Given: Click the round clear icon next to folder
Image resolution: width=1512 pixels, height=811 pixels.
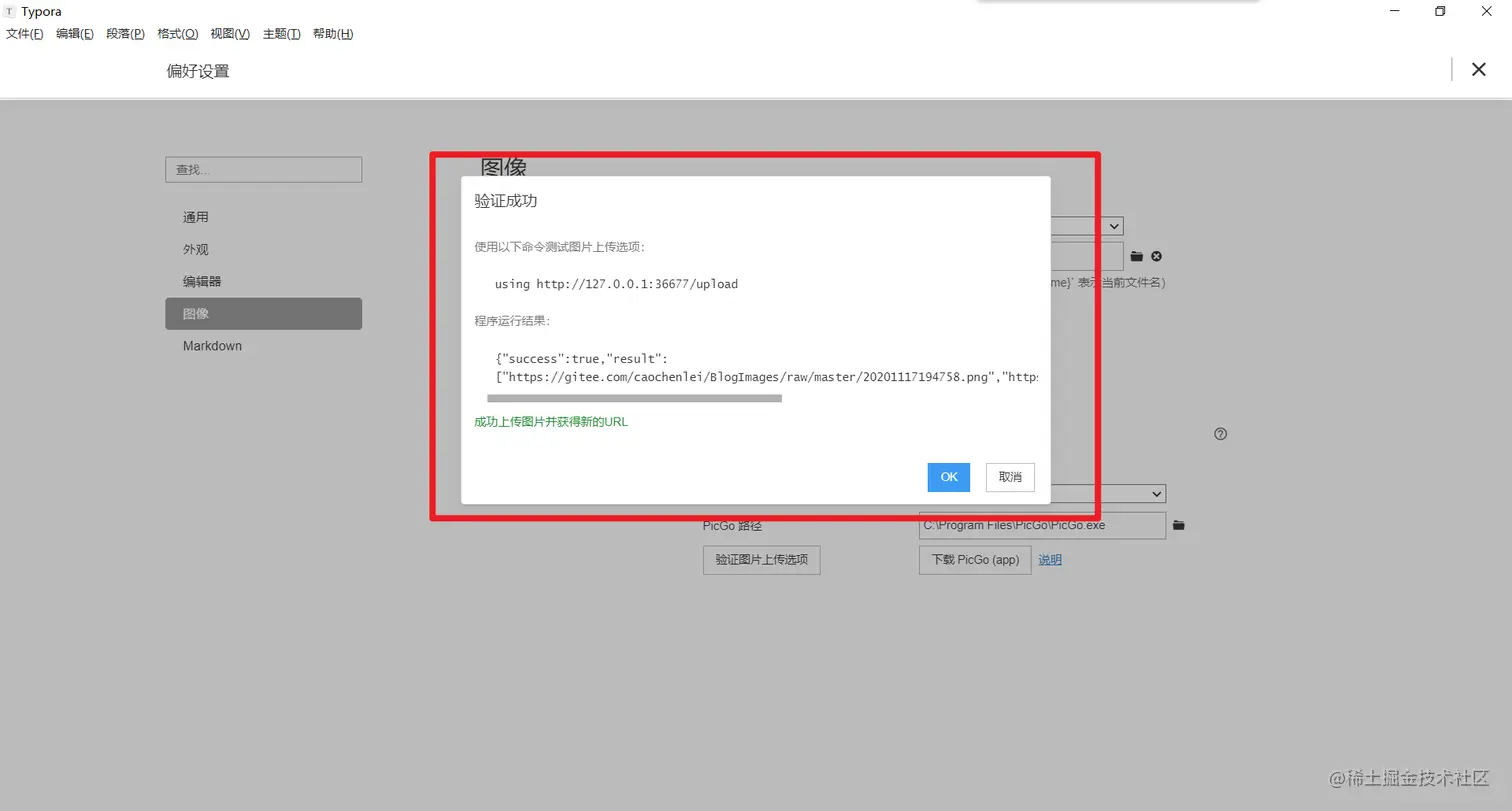Looking at the screenshot, I should [x=1156, y=256].
